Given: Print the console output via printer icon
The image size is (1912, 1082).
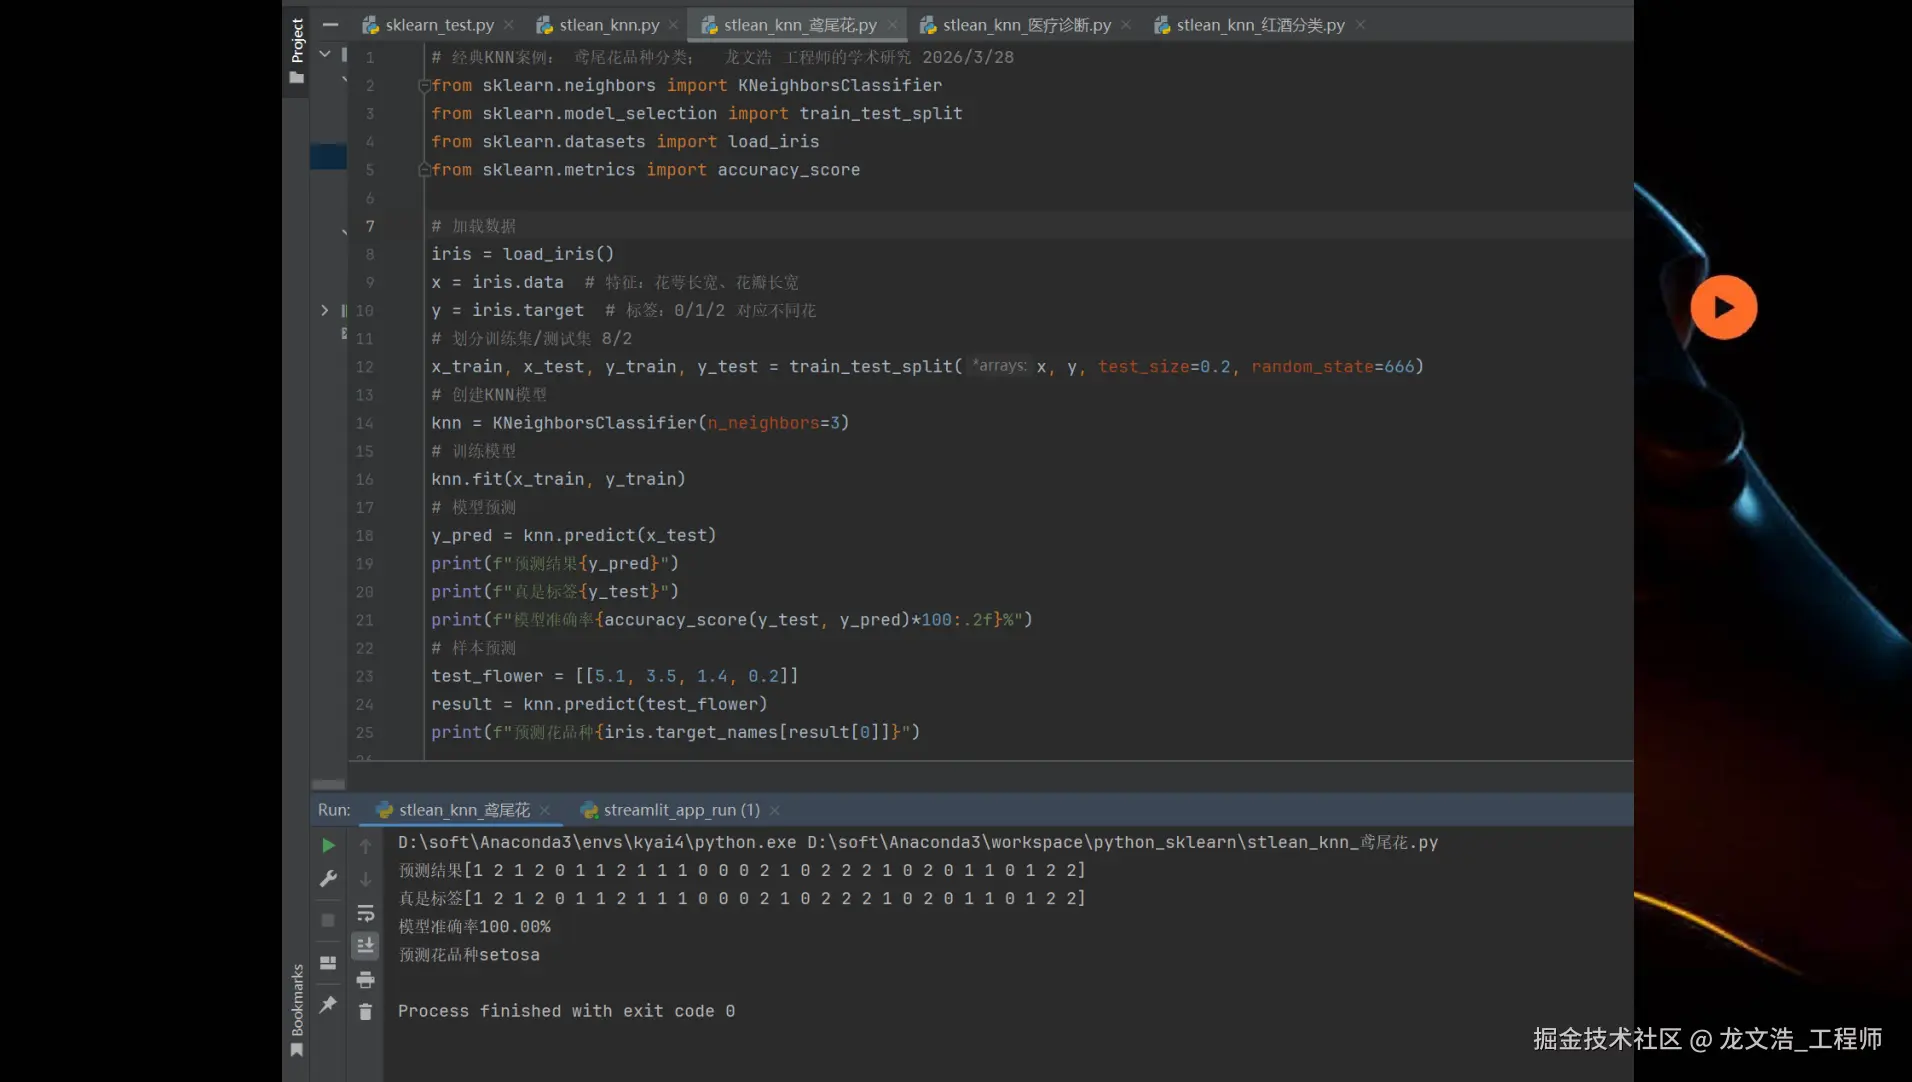Looking at the screenshot, I should tap(366, 979).
